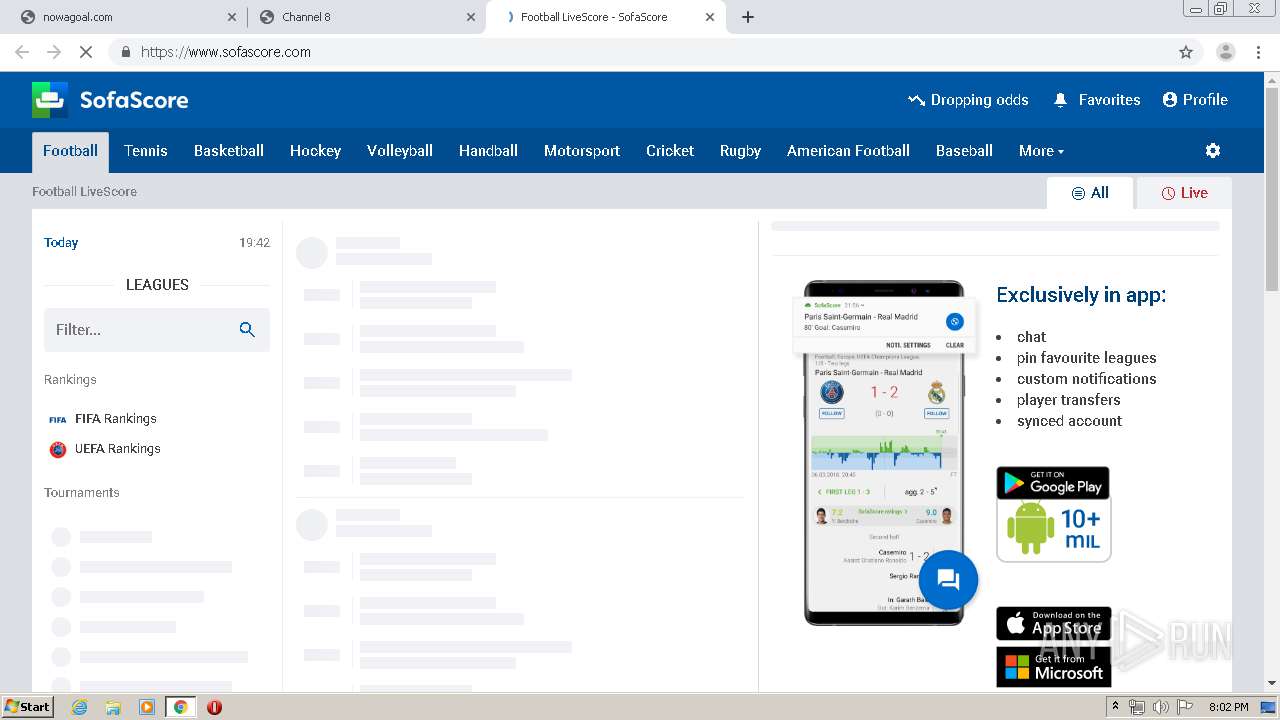Open a new browser tab
Viewport: 1280px width, 720px height.
coord(748,17)
